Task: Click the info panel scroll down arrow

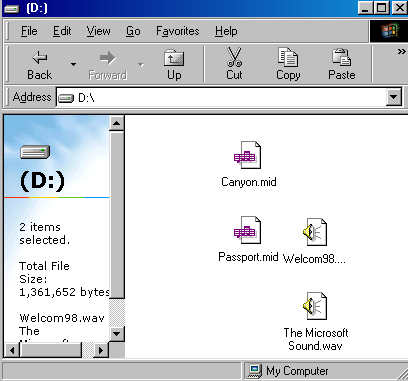Action: click(x=117, y=333)
